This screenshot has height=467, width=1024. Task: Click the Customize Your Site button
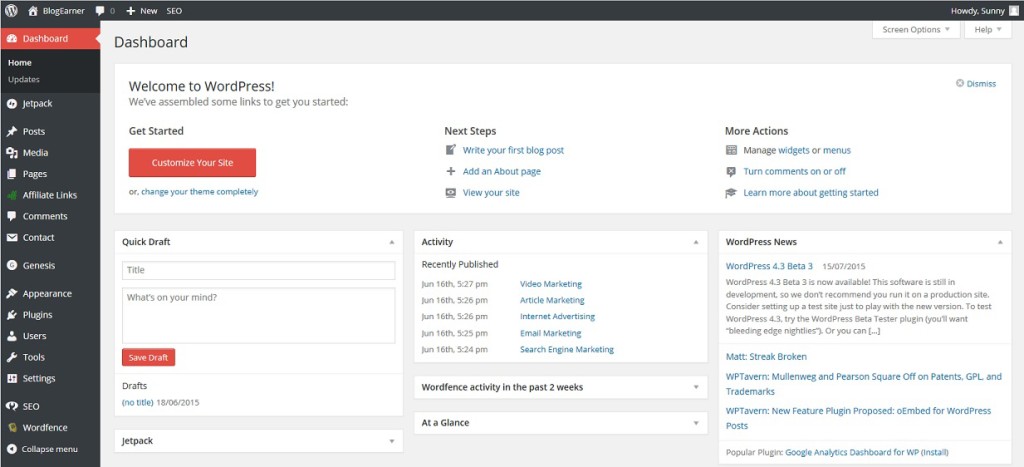(x=192, y=163)
